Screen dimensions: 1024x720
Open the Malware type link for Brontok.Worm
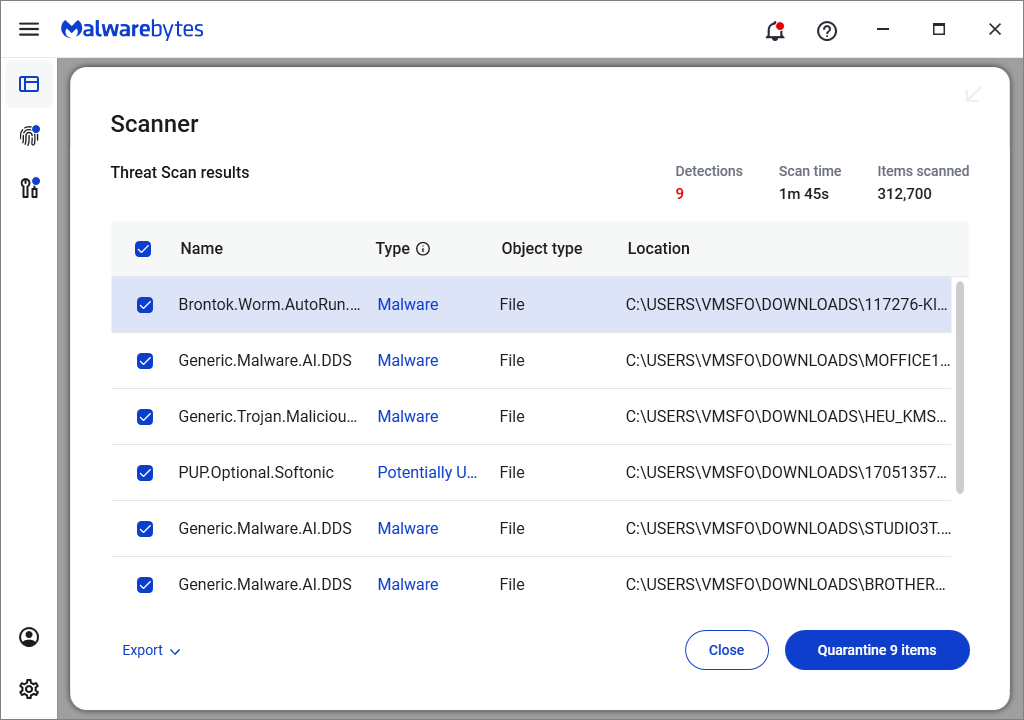(408, 304)
